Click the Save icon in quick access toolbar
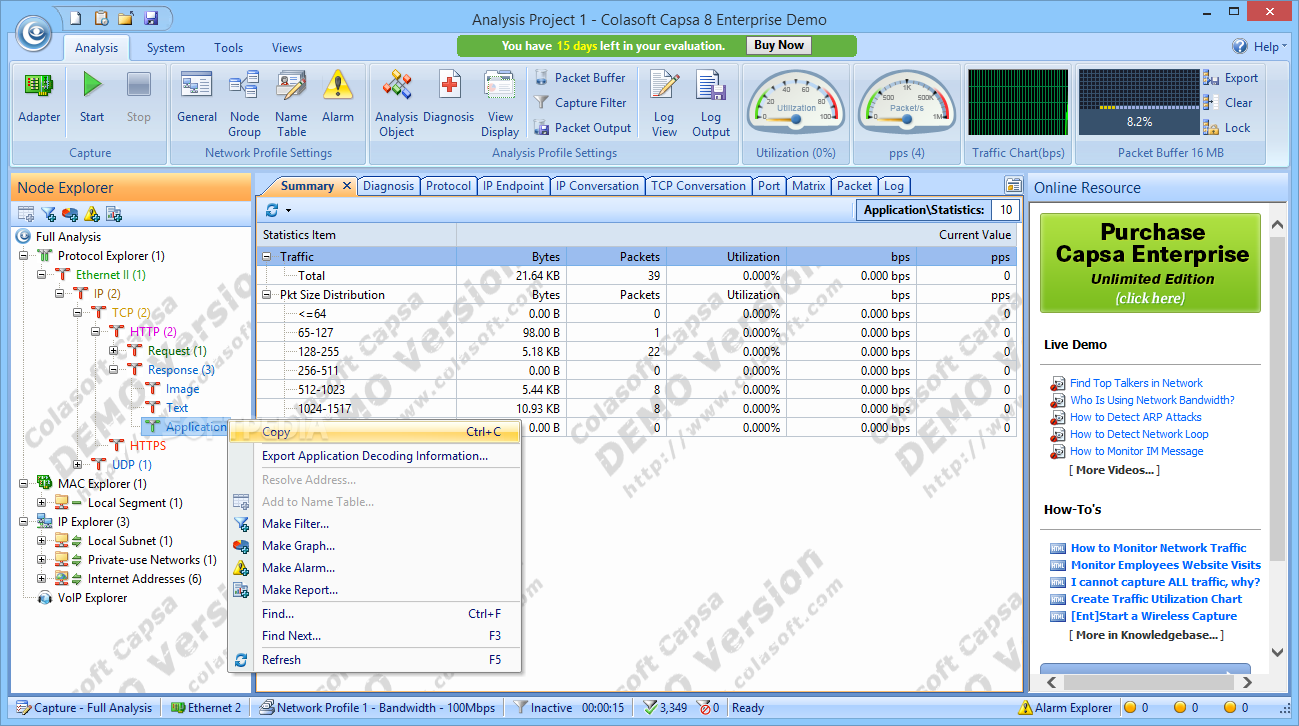This screenshot has height=726, width=1299. tap(151, 18)
